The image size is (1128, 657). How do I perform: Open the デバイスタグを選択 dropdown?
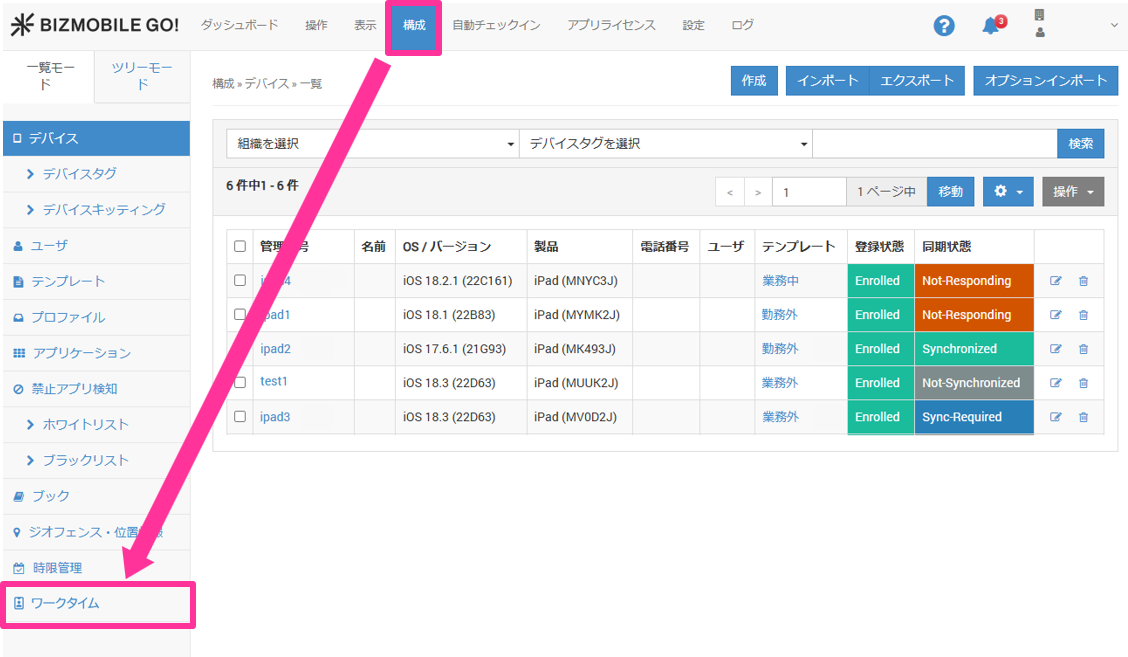(x=665, y=144)
